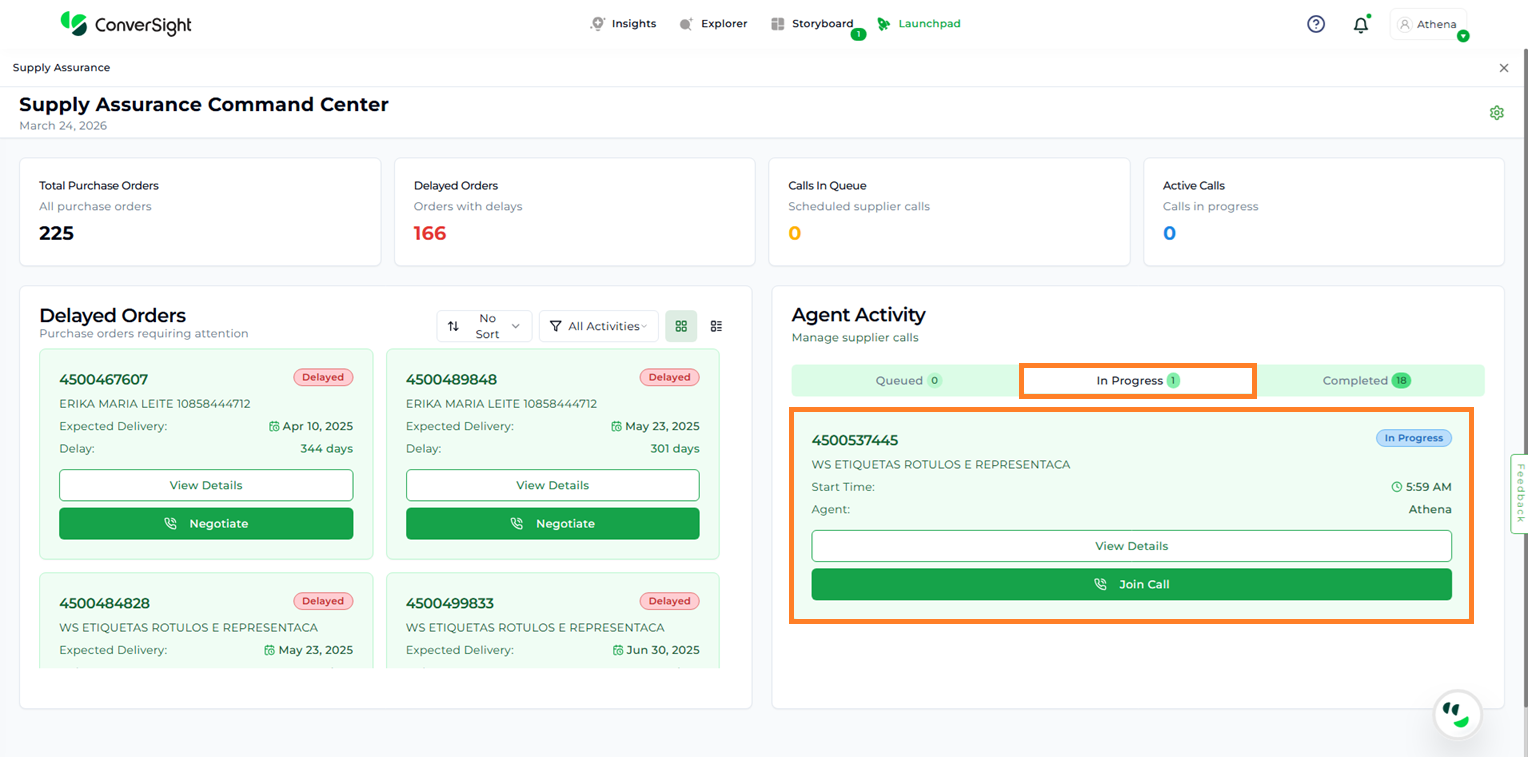Open the Feedback side tab
The image size is (1528, 757).
(1519, 493)
